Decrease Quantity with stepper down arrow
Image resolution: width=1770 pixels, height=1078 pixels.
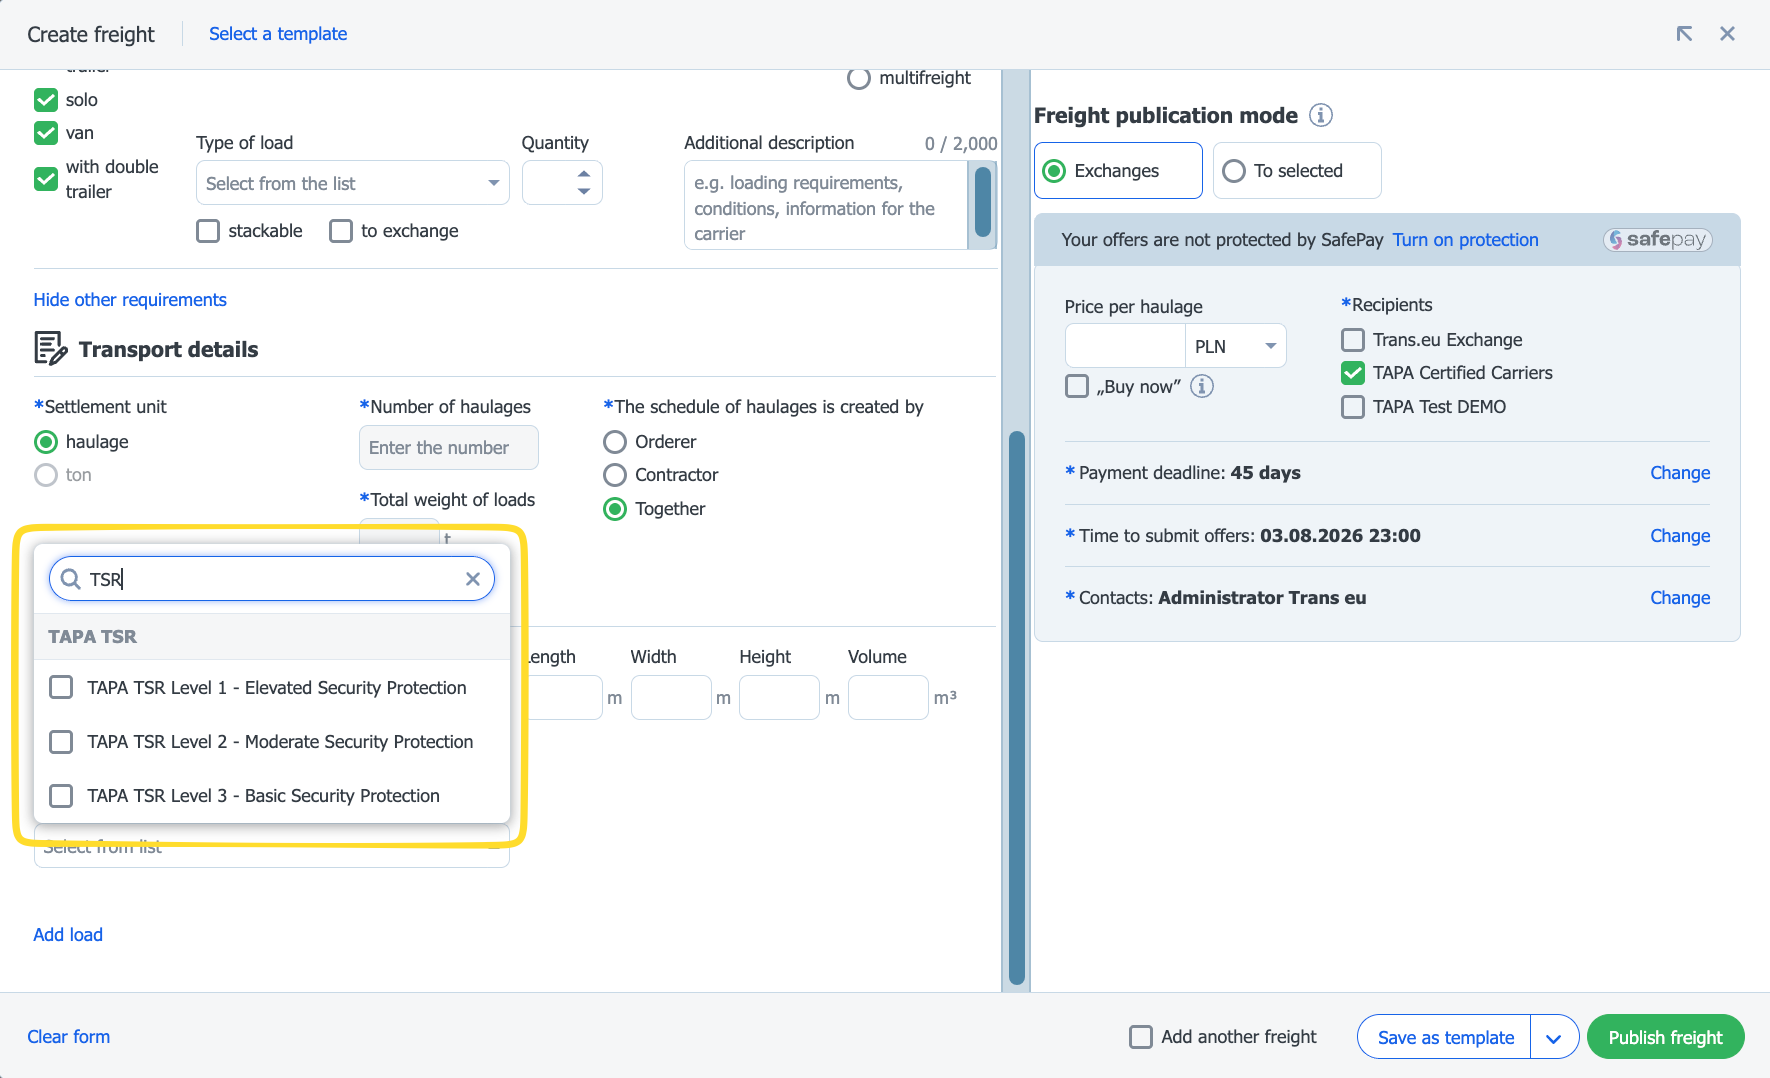pyautogui.click(x=584, y=191)
